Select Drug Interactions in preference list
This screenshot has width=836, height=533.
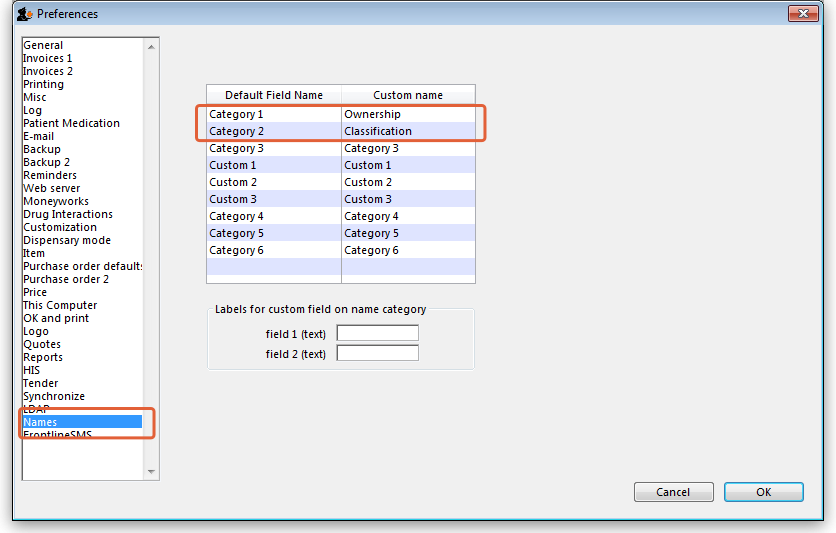[68, 214]
